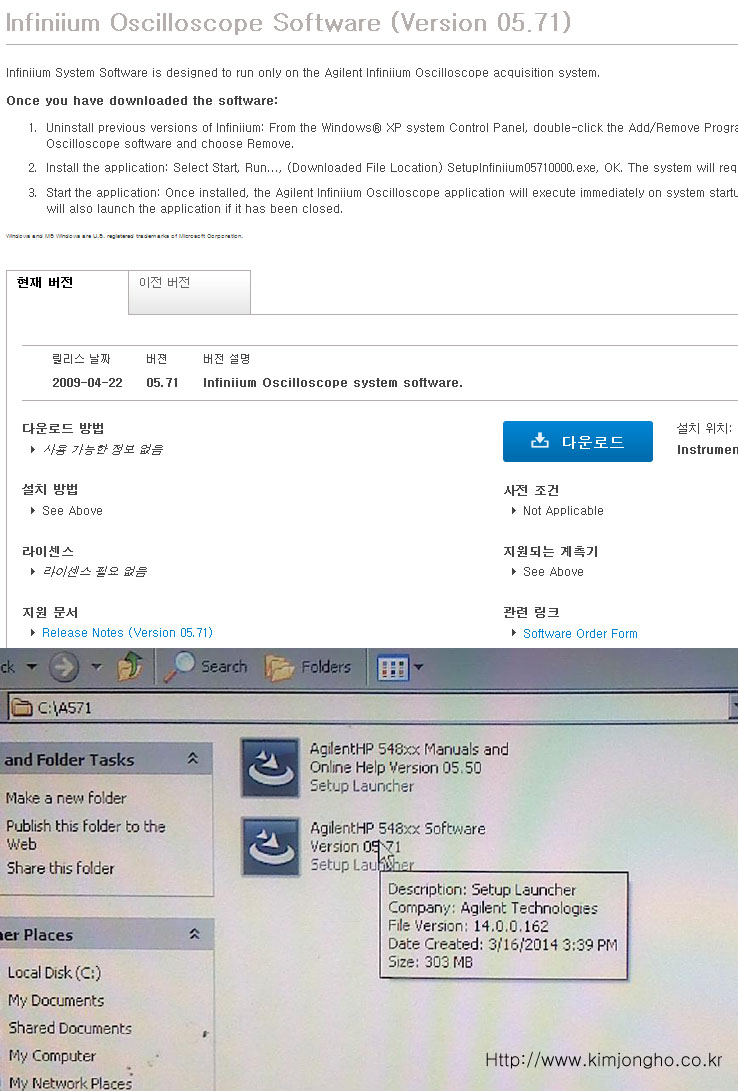Image resolution: width=738 pixels, height=1091 pixels.
Task: Click the Up folder icon in Explorer toolbar
Action: (x=130, y=667)
